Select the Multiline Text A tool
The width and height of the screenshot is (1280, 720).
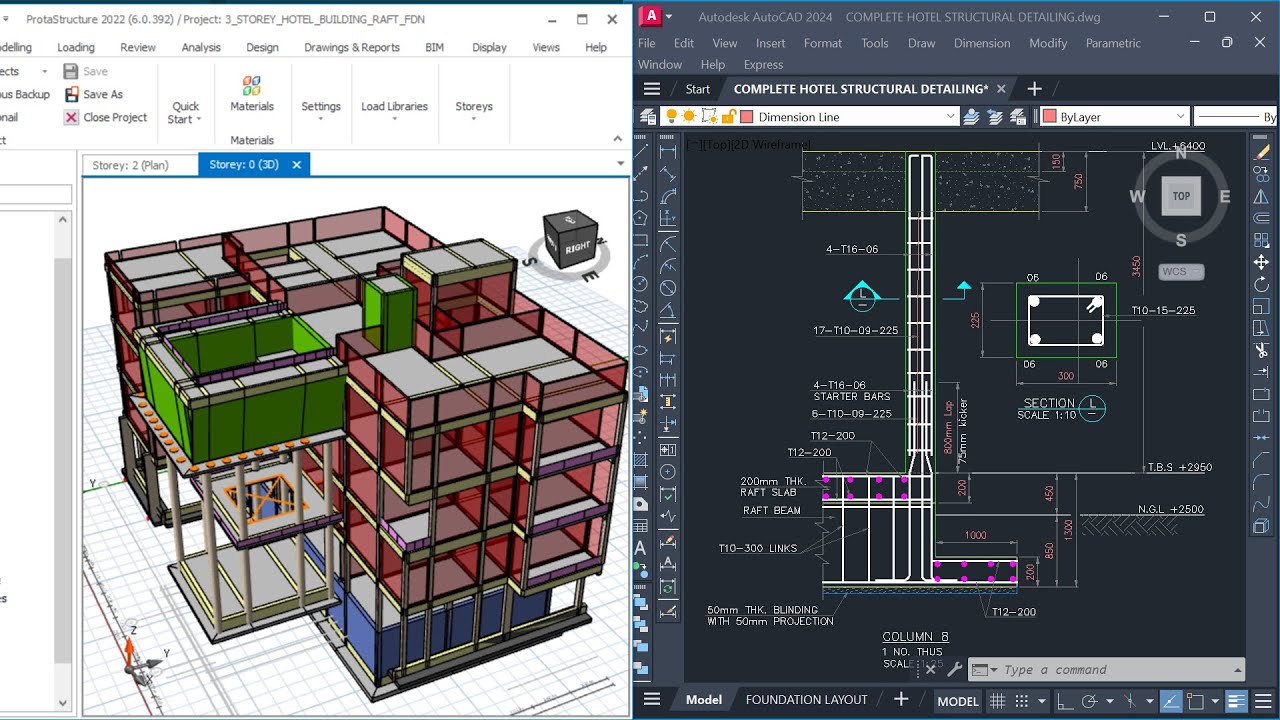tap(641, 547)
